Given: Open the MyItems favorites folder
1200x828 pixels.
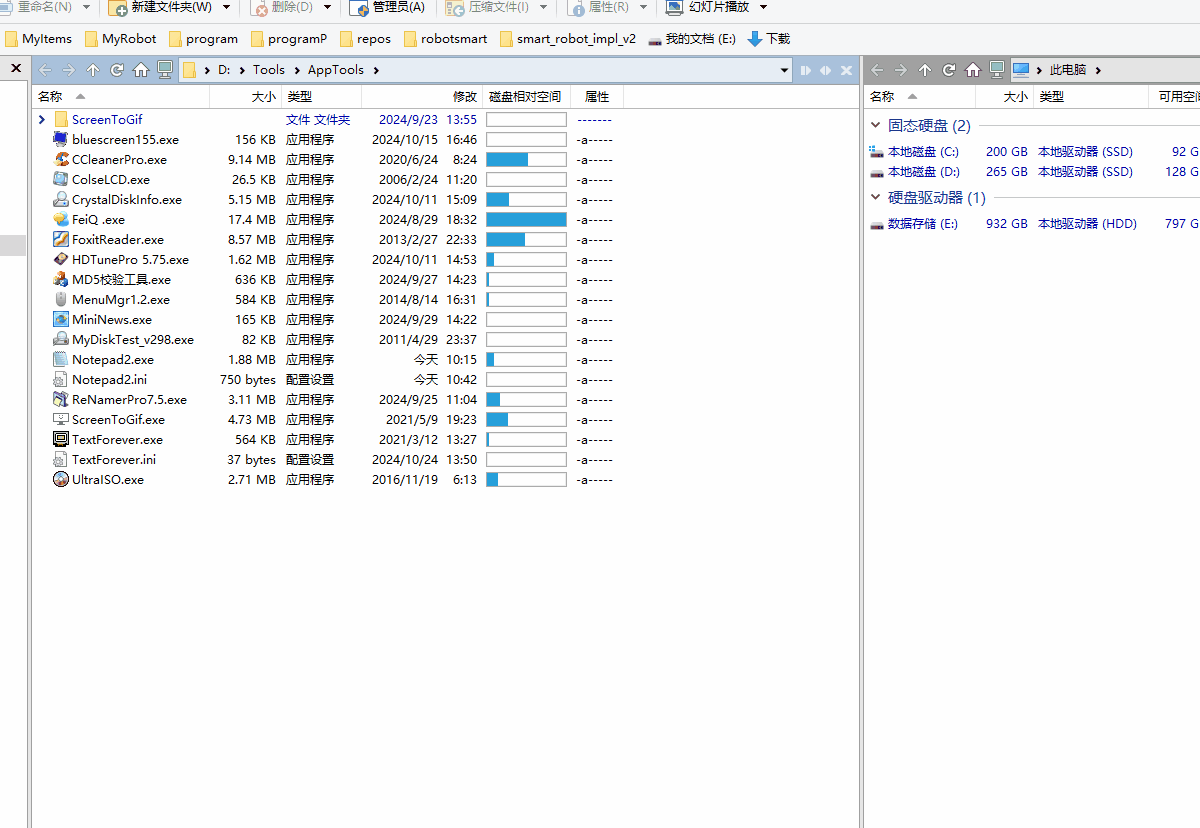Looking at the screenshot, I should [39, 39].
